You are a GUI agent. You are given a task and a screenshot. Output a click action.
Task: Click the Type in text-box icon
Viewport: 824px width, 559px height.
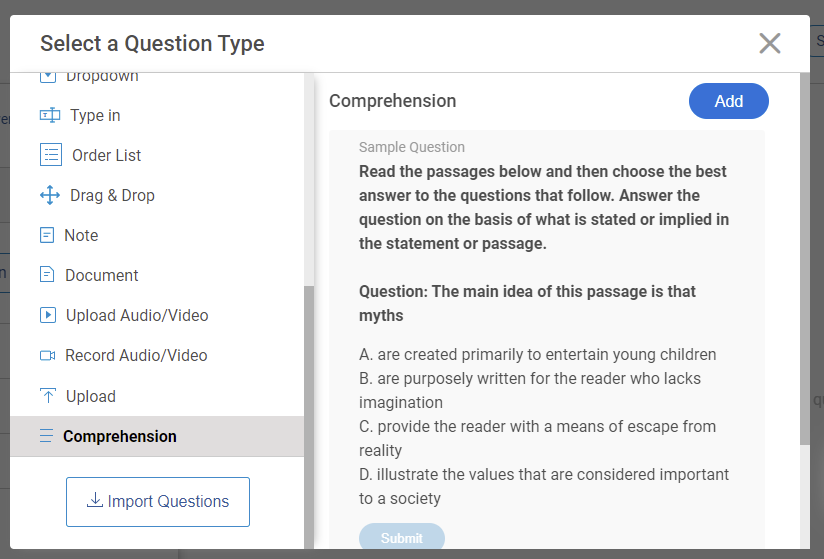(49, 115)
